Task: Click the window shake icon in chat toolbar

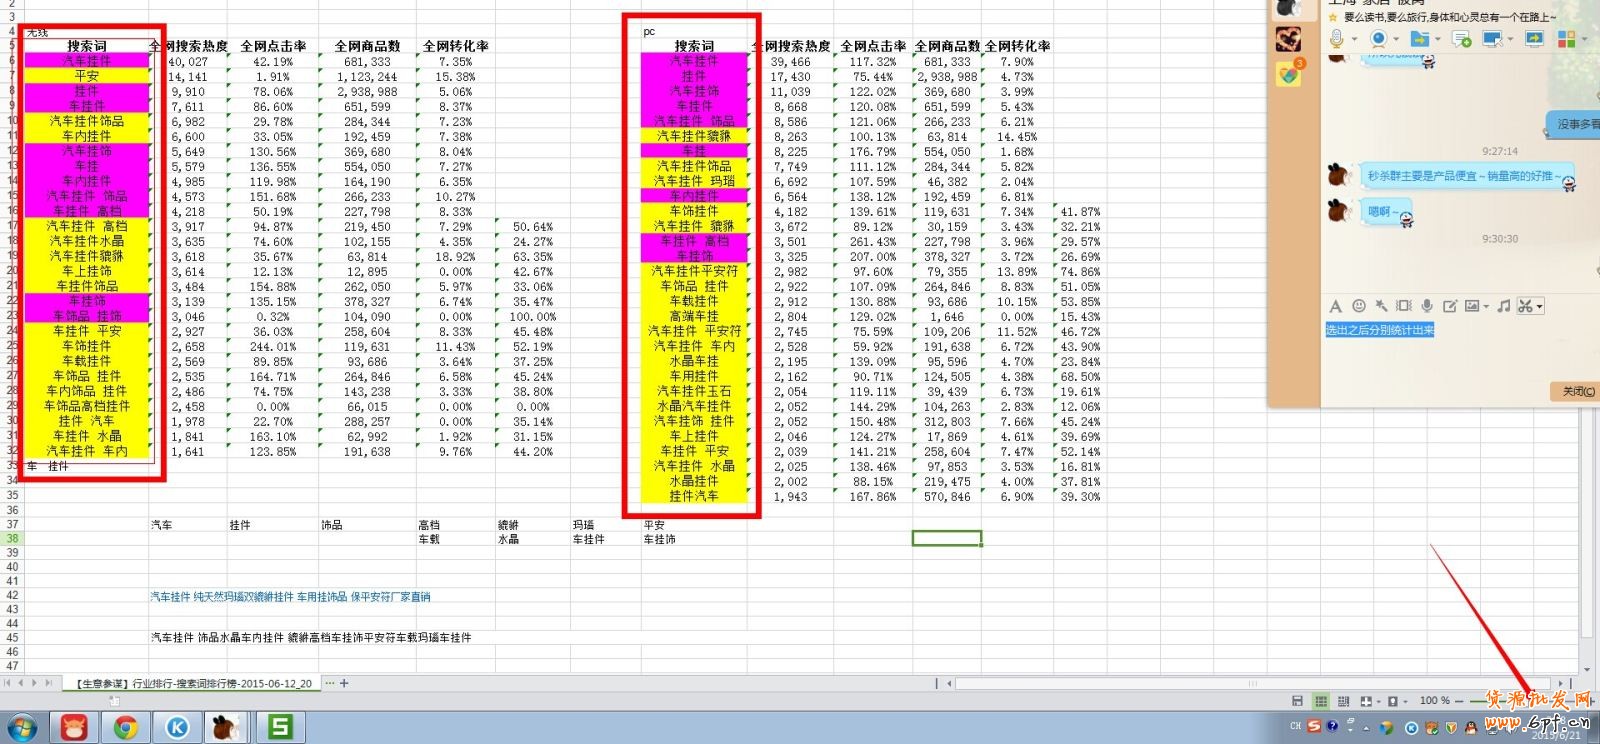Action: tap(1404, 306)
